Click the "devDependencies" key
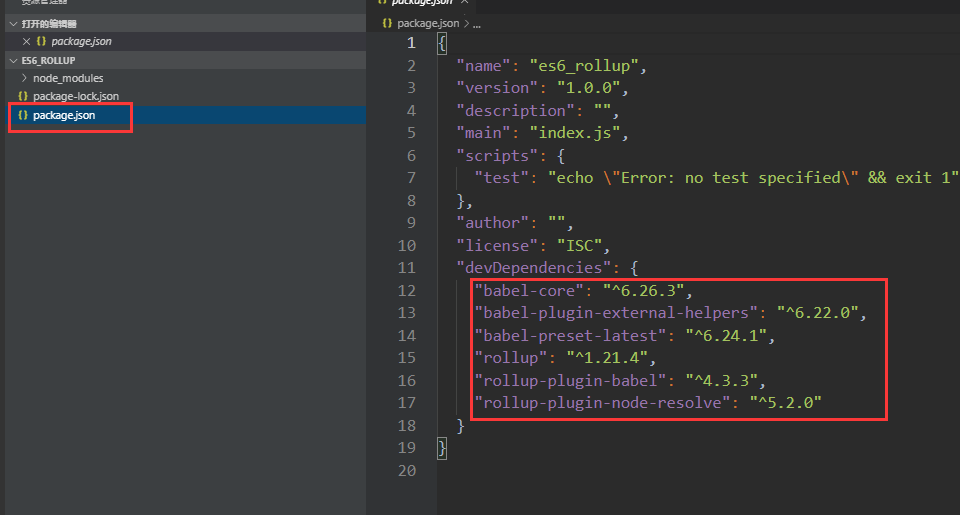The image size is (960, 515). pyautogui.click(x=533, y=268)
